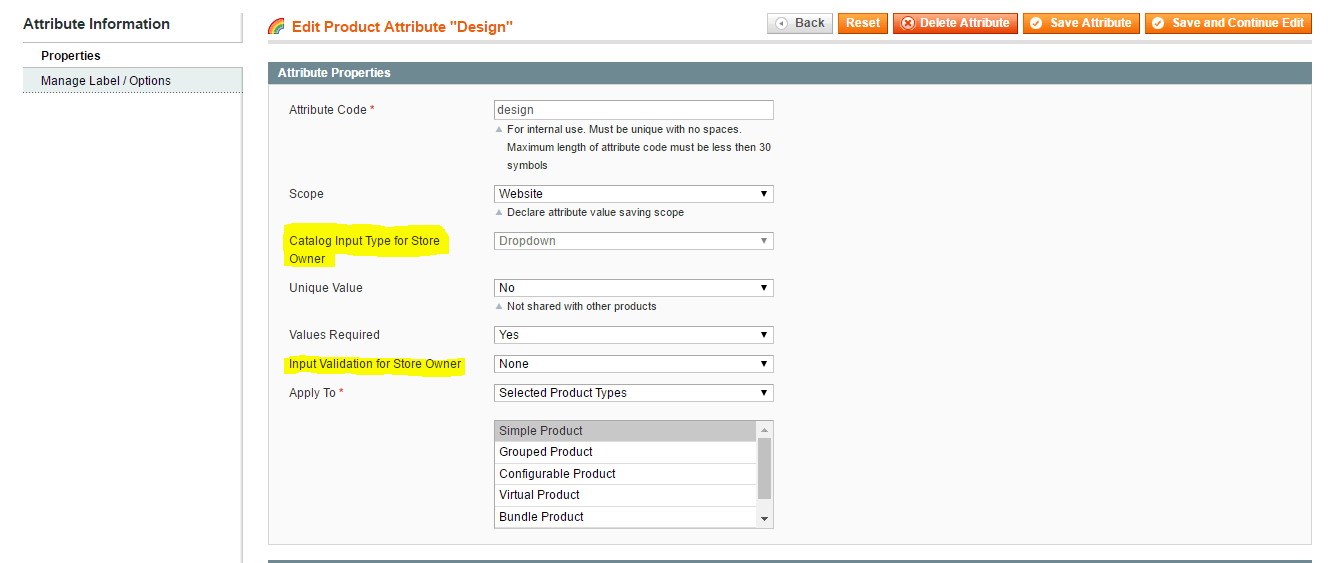Select Bundle Product in the list
1331x563 pixels.
(625, 517)
